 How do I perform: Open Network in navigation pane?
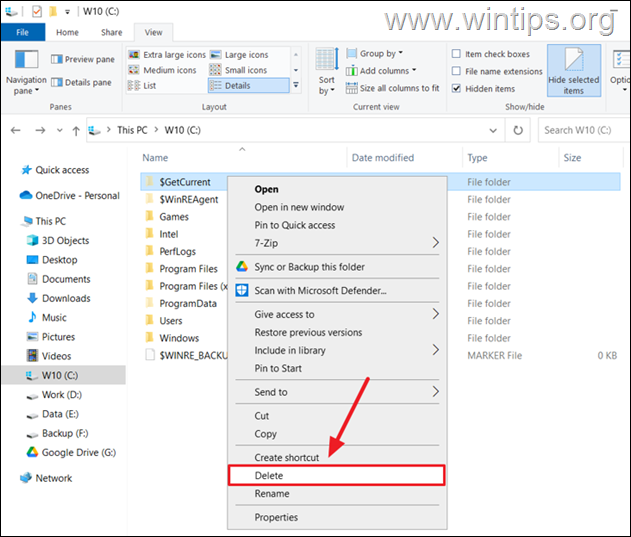coord(46,478)
